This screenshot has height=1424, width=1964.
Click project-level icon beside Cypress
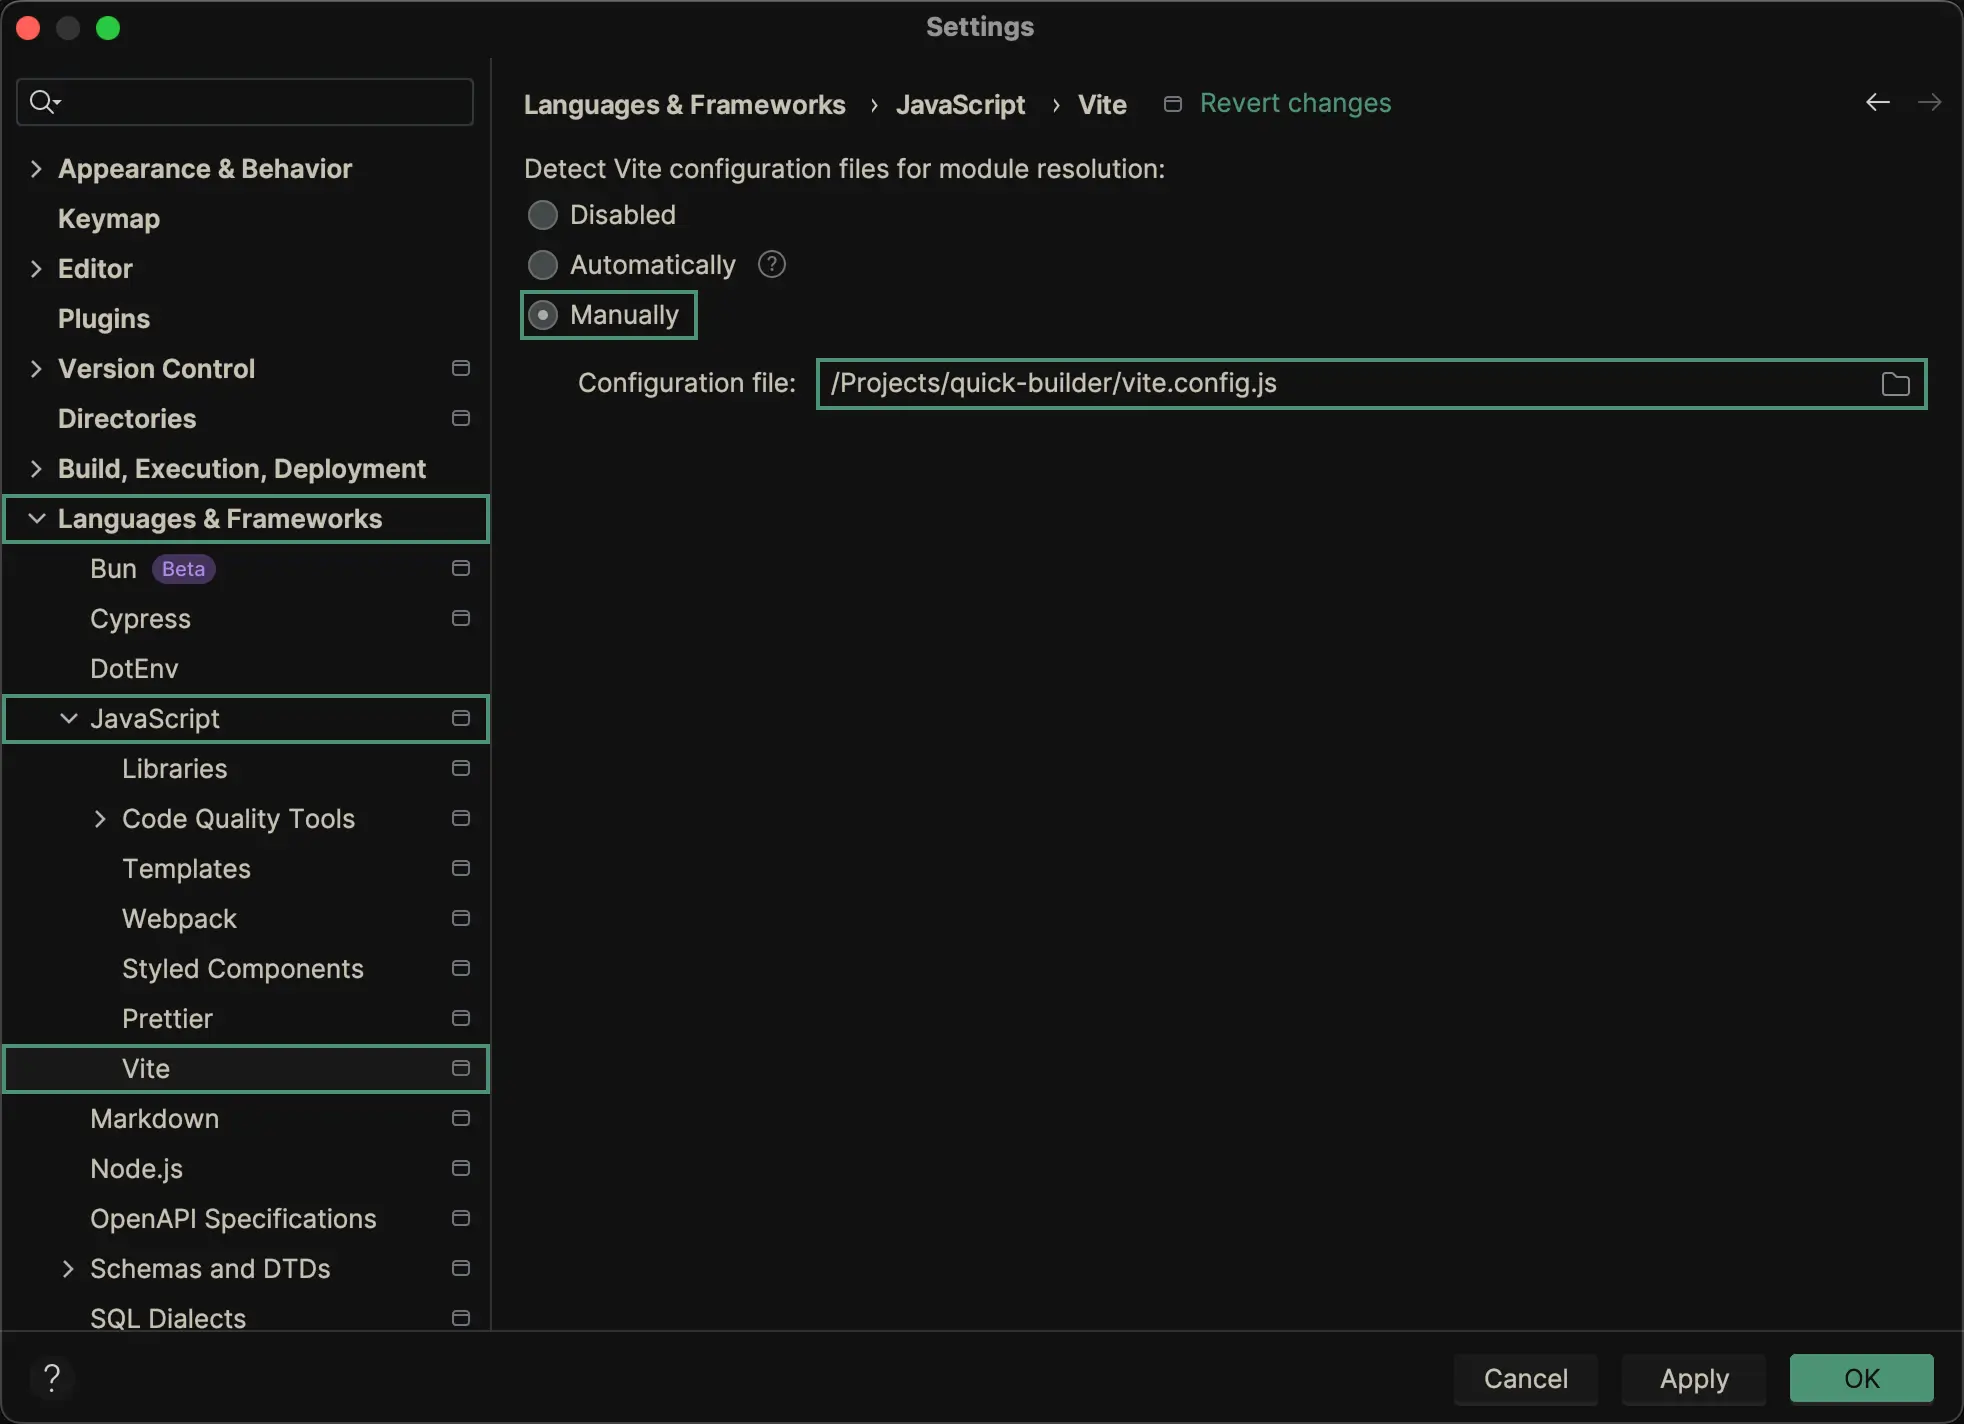[461, 618]
